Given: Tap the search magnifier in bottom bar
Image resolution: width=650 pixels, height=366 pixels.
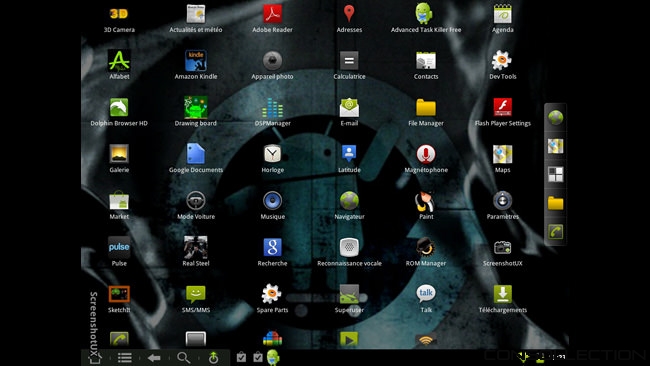Looking at the screenshot, I should tap(184, 357).
